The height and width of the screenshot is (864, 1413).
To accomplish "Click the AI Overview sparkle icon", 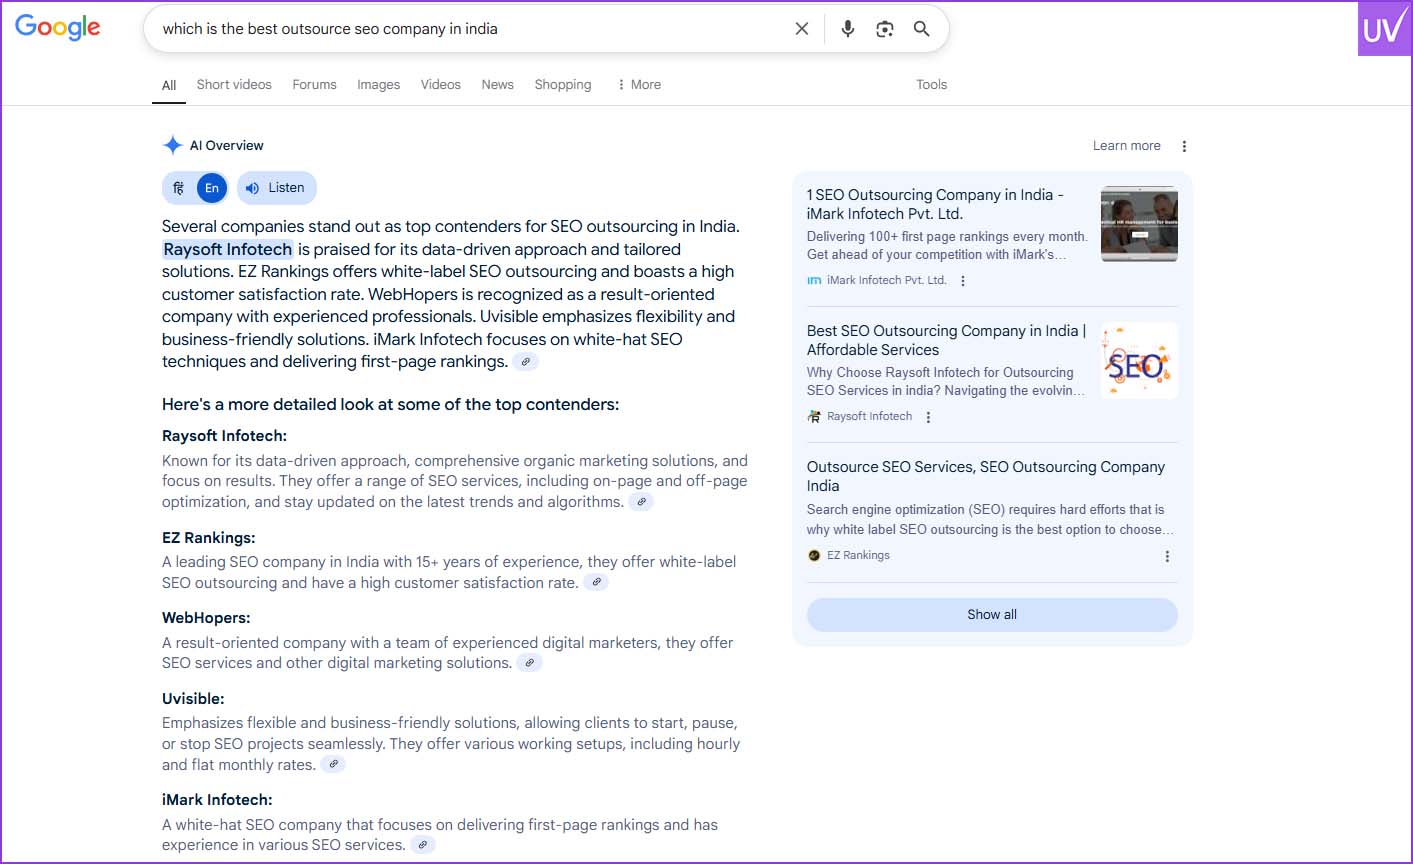I will [172, 145].
